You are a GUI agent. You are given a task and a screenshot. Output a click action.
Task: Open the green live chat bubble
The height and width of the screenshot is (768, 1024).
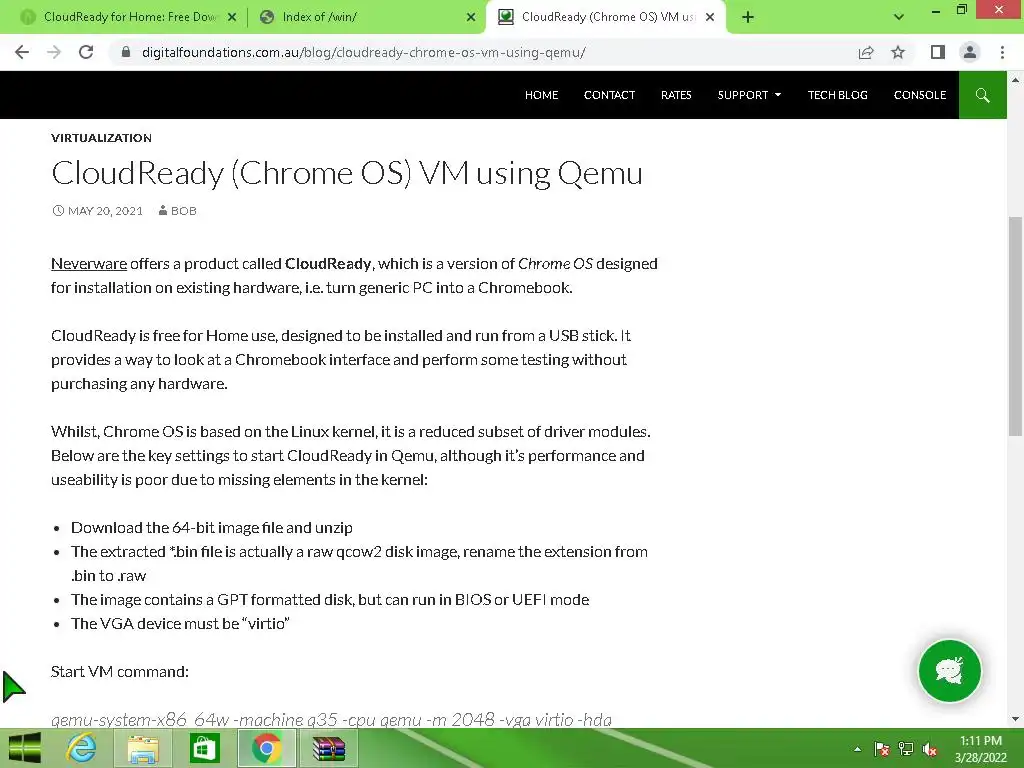pyautogui.click(x=950, y=671)
